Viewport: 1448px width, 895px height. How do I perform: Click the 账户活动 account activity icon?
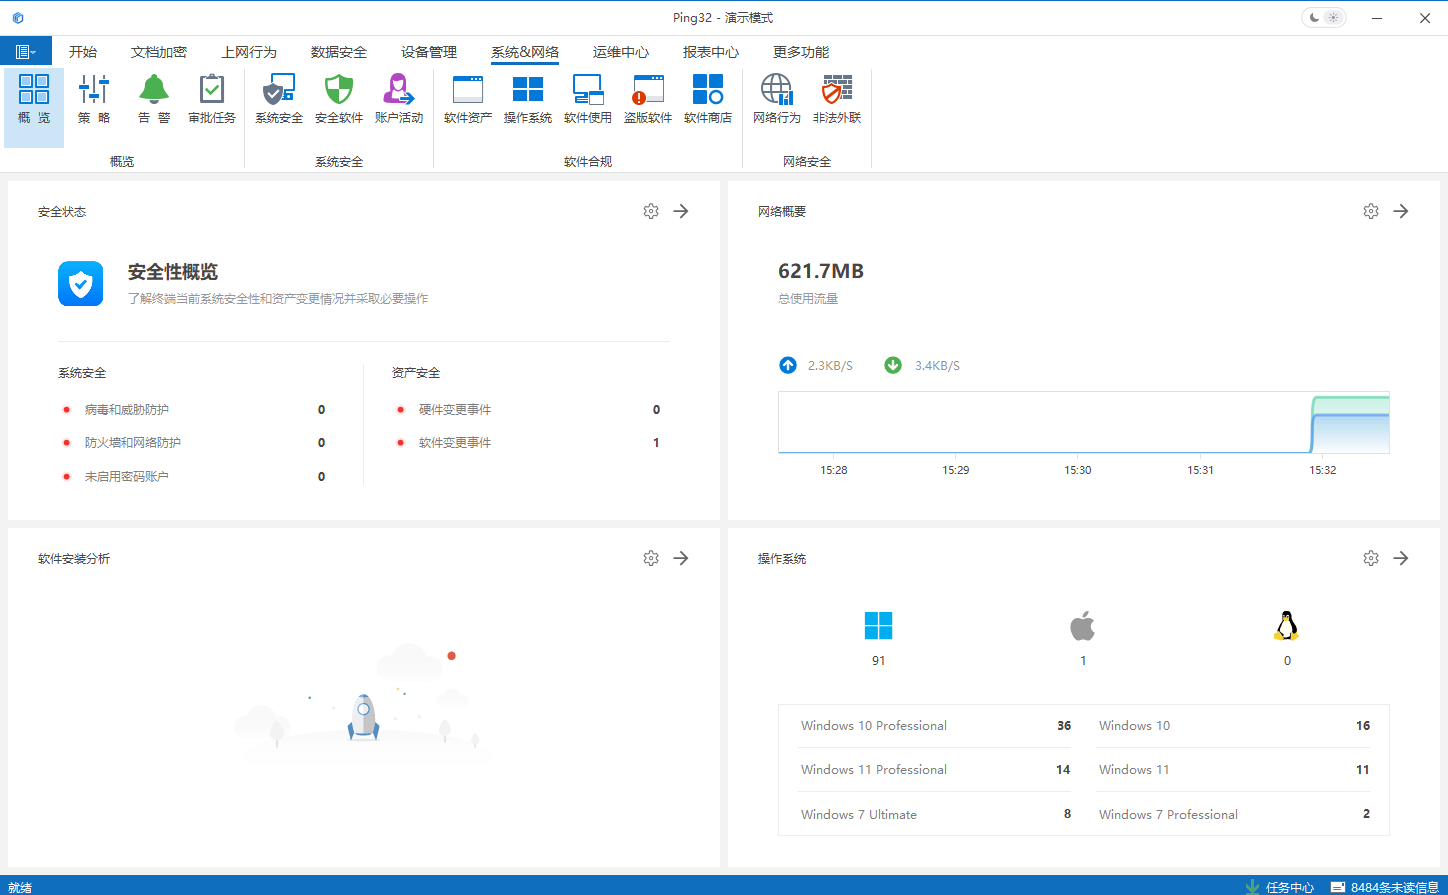399,99
